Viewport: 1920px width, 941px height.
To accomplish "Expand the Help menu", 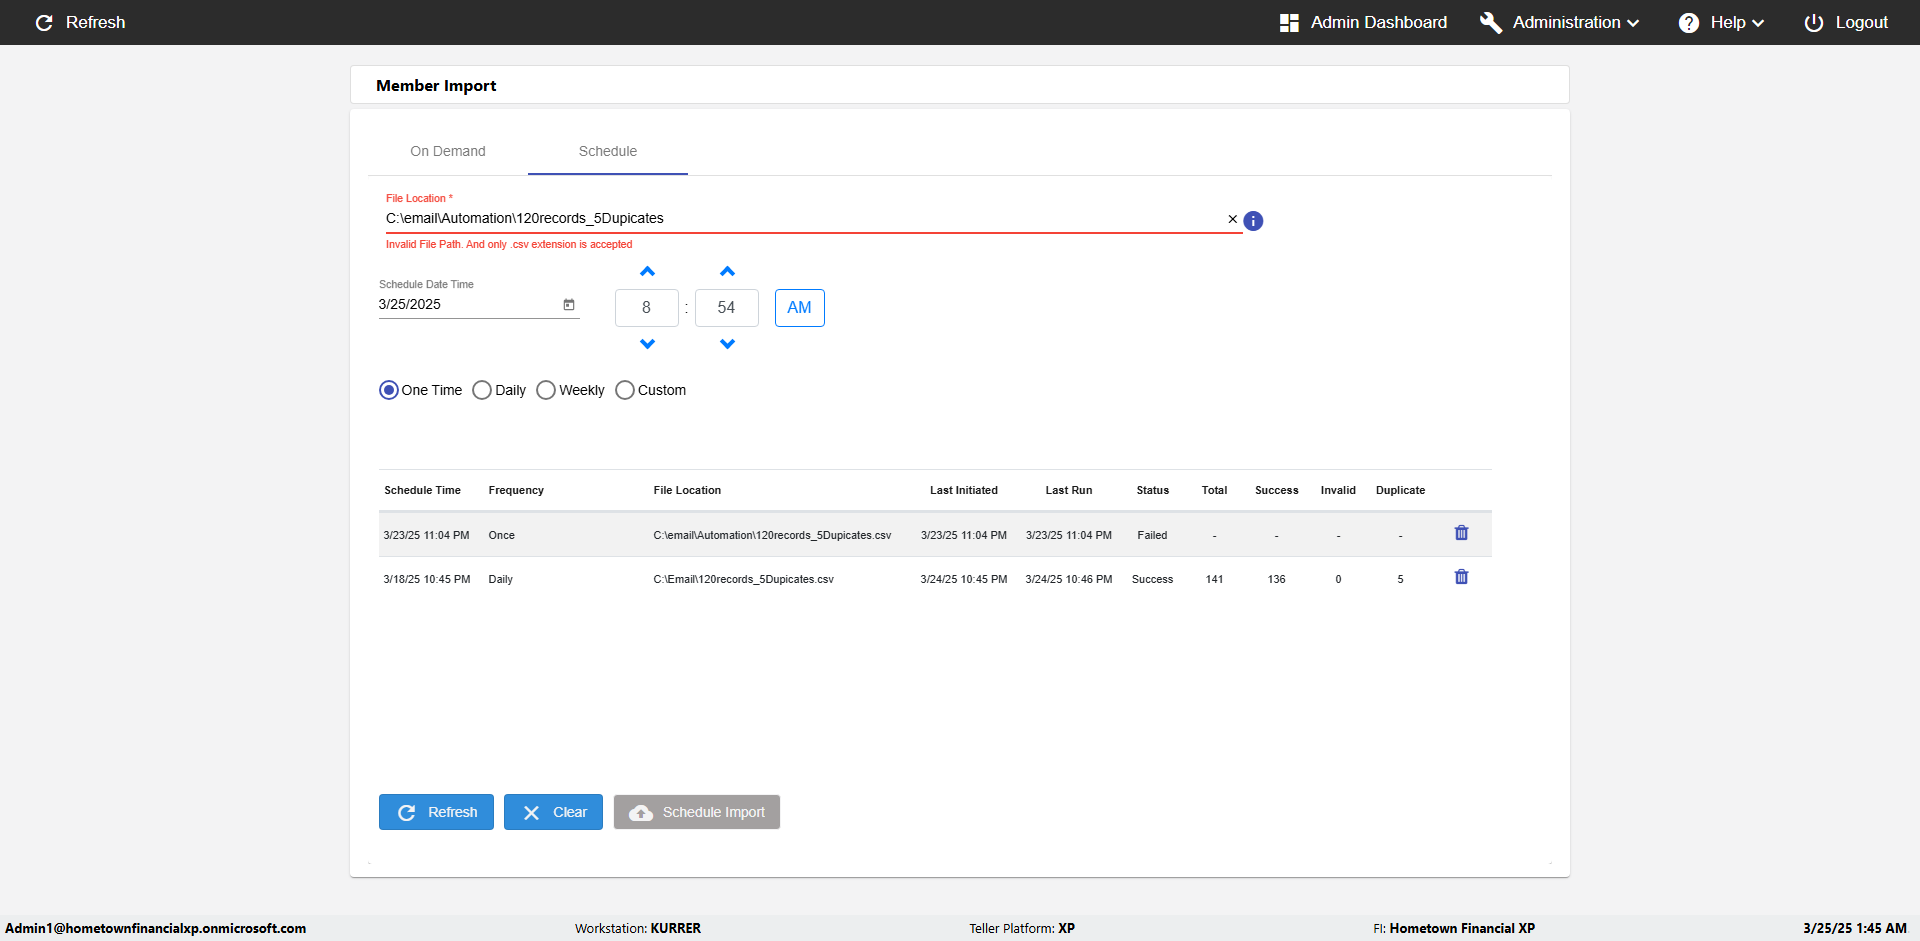I will [1721, 22].
